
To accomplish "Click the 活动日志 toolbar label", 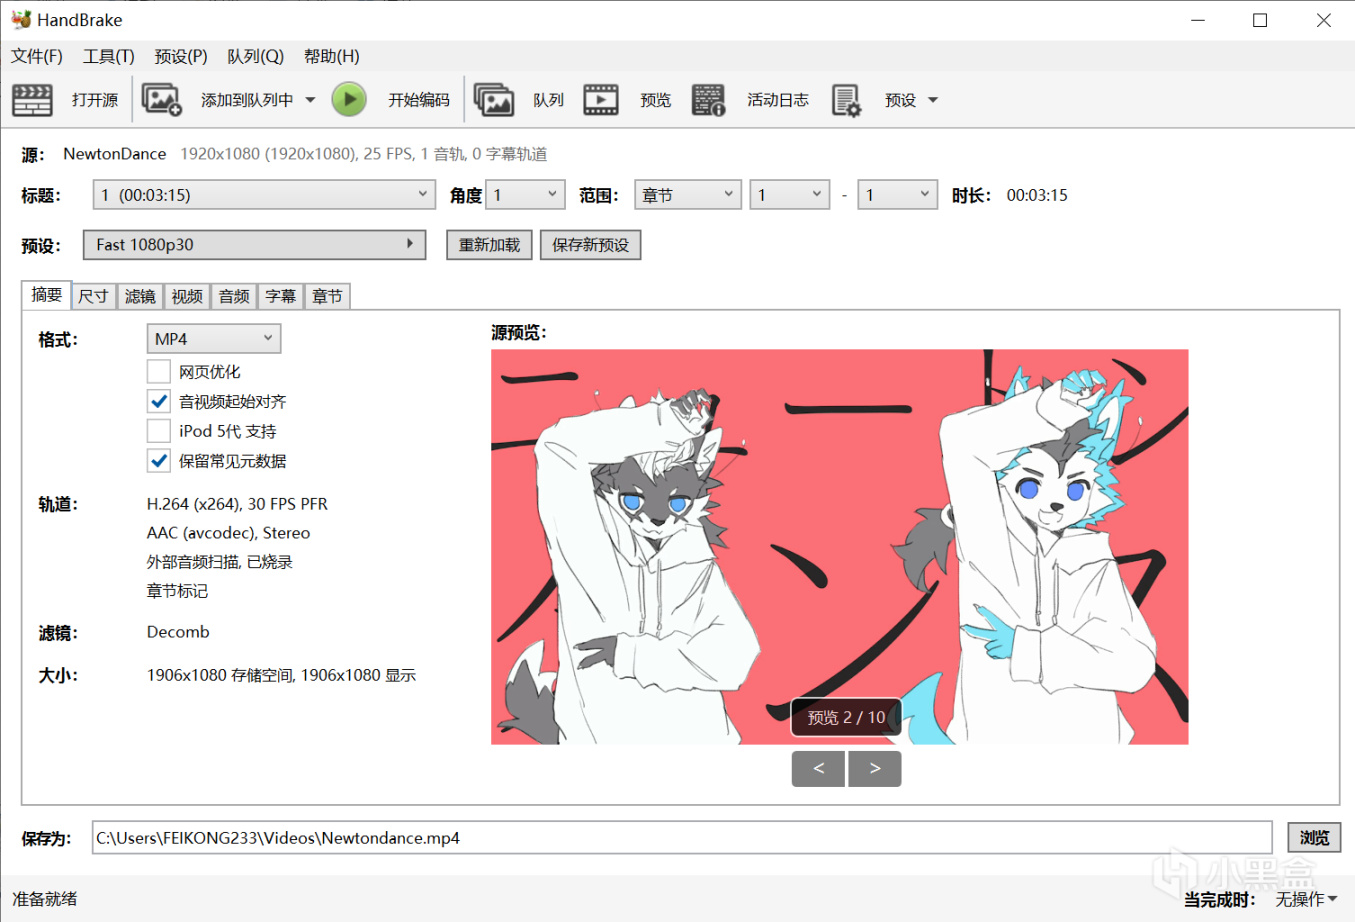I will point(778,100).
